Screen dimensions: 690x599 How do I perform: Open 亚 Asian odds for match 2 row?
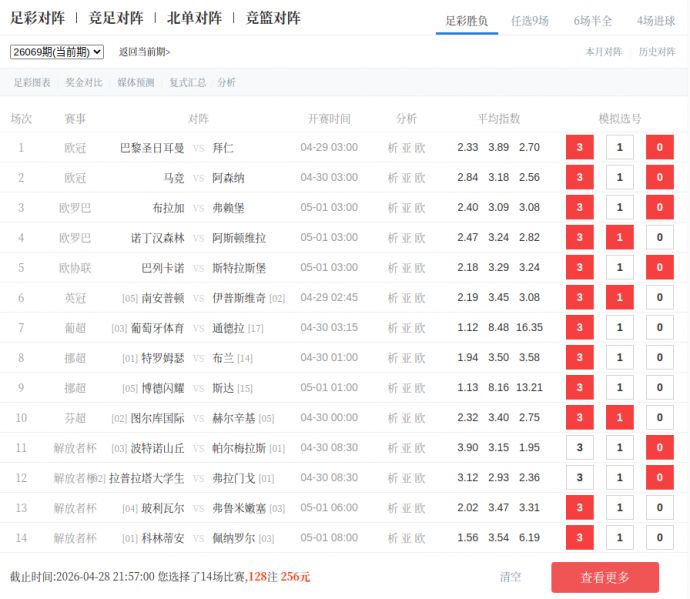[406, 177]
